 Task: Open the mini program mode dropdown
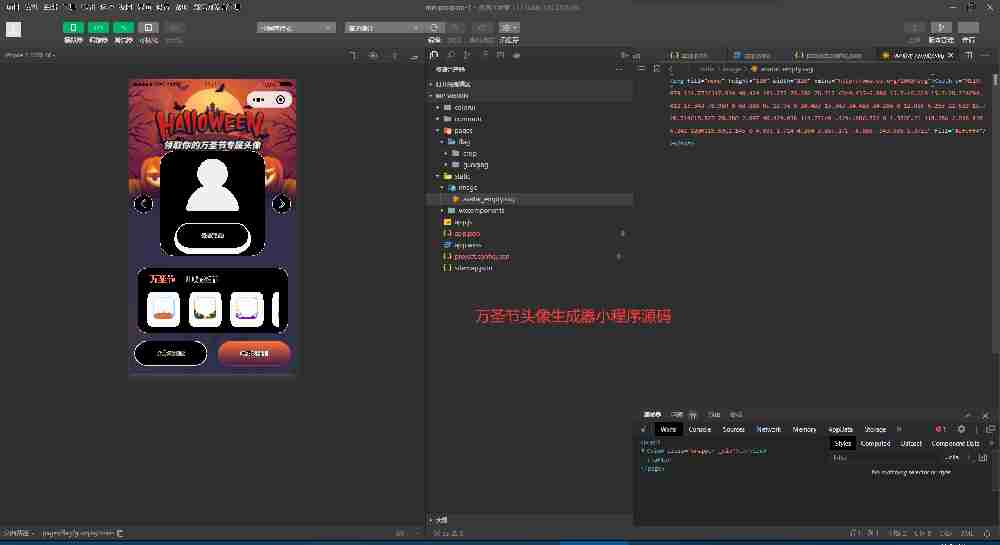[x=296, y=27]
